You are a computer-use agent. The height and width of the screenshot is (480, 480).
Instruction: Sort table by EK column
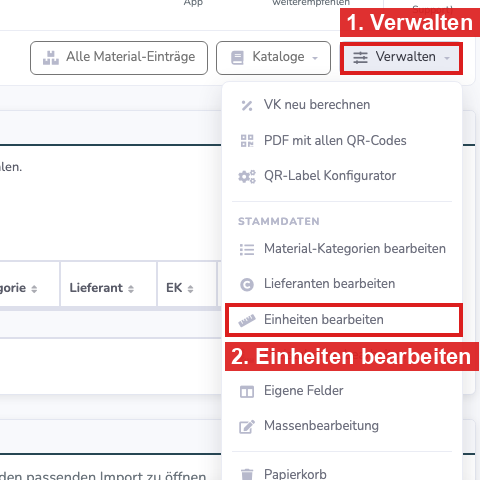point(187,284)
